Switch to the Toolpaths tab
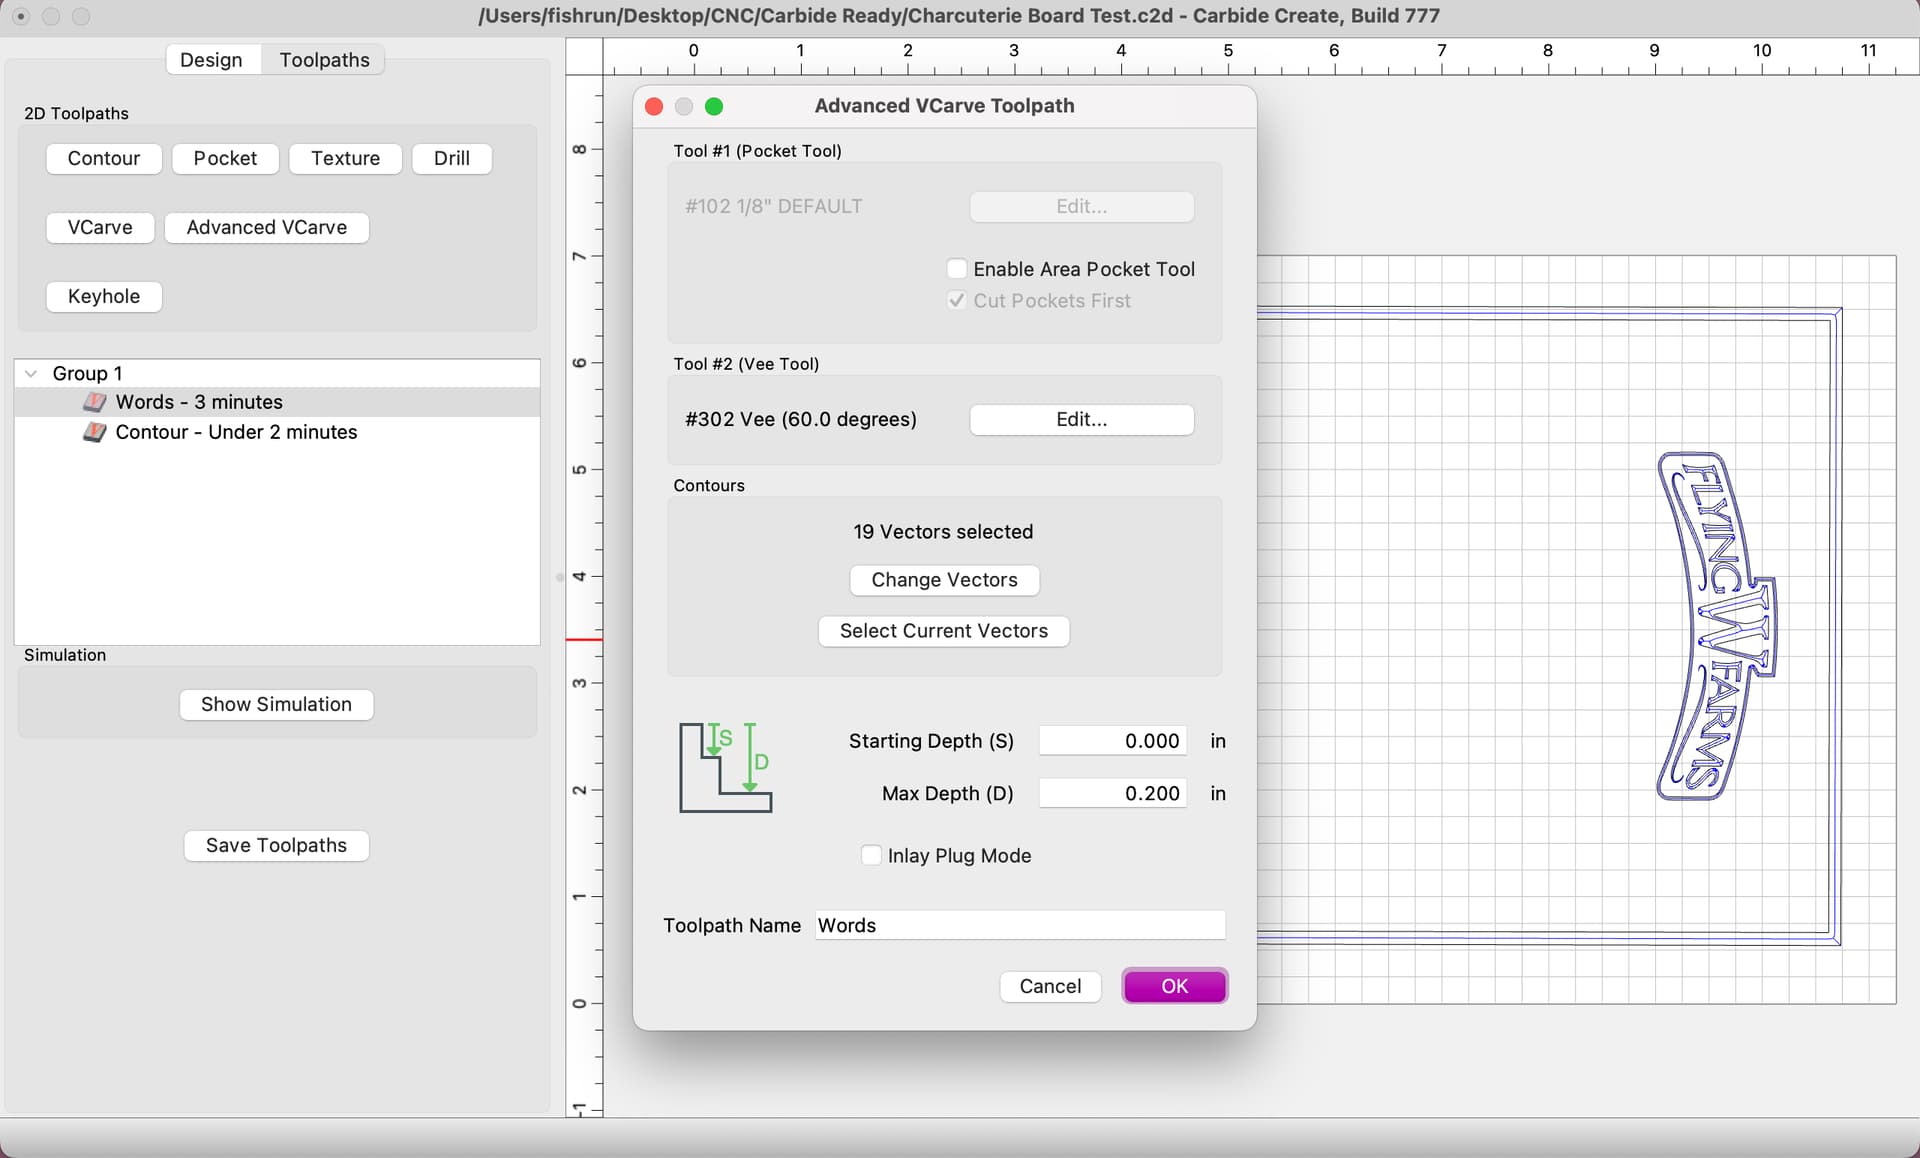The width and height of the screenshot is (1920, 1158). 324,60
